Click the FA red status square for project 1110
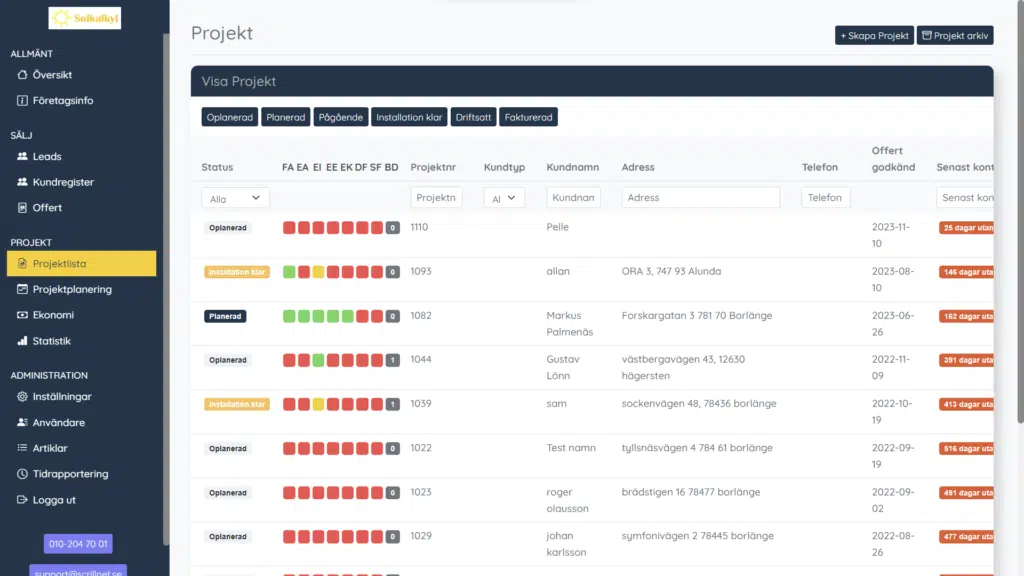This screenshot has height=576, width=1024. [x=289, y=228]
